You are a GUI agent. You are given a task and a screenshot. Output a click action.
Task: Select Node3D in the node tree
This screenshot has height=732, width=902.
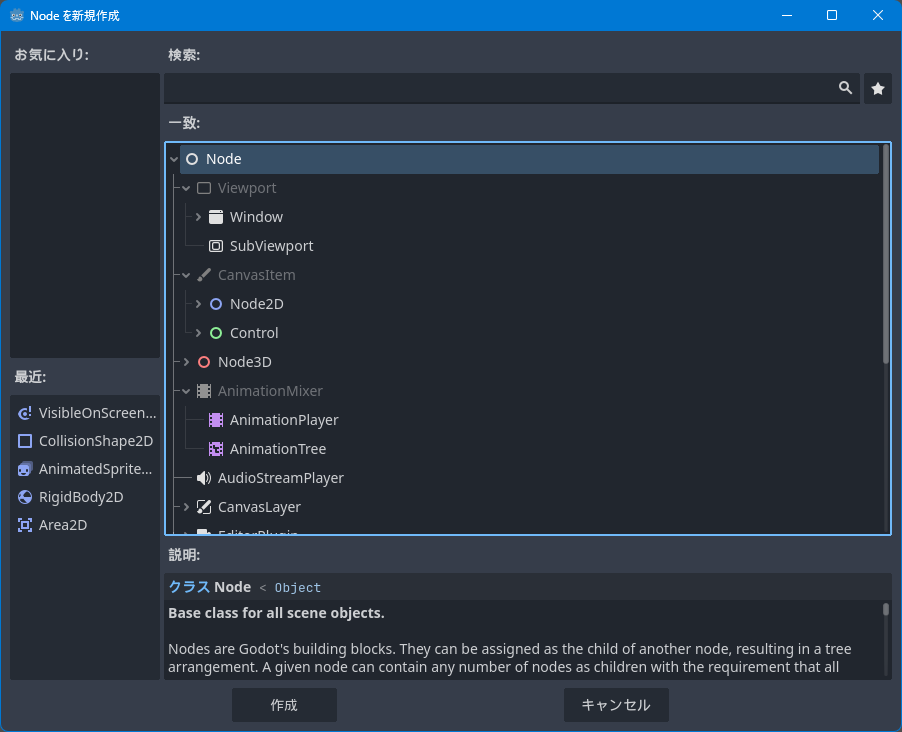click(x=244, y=362)
